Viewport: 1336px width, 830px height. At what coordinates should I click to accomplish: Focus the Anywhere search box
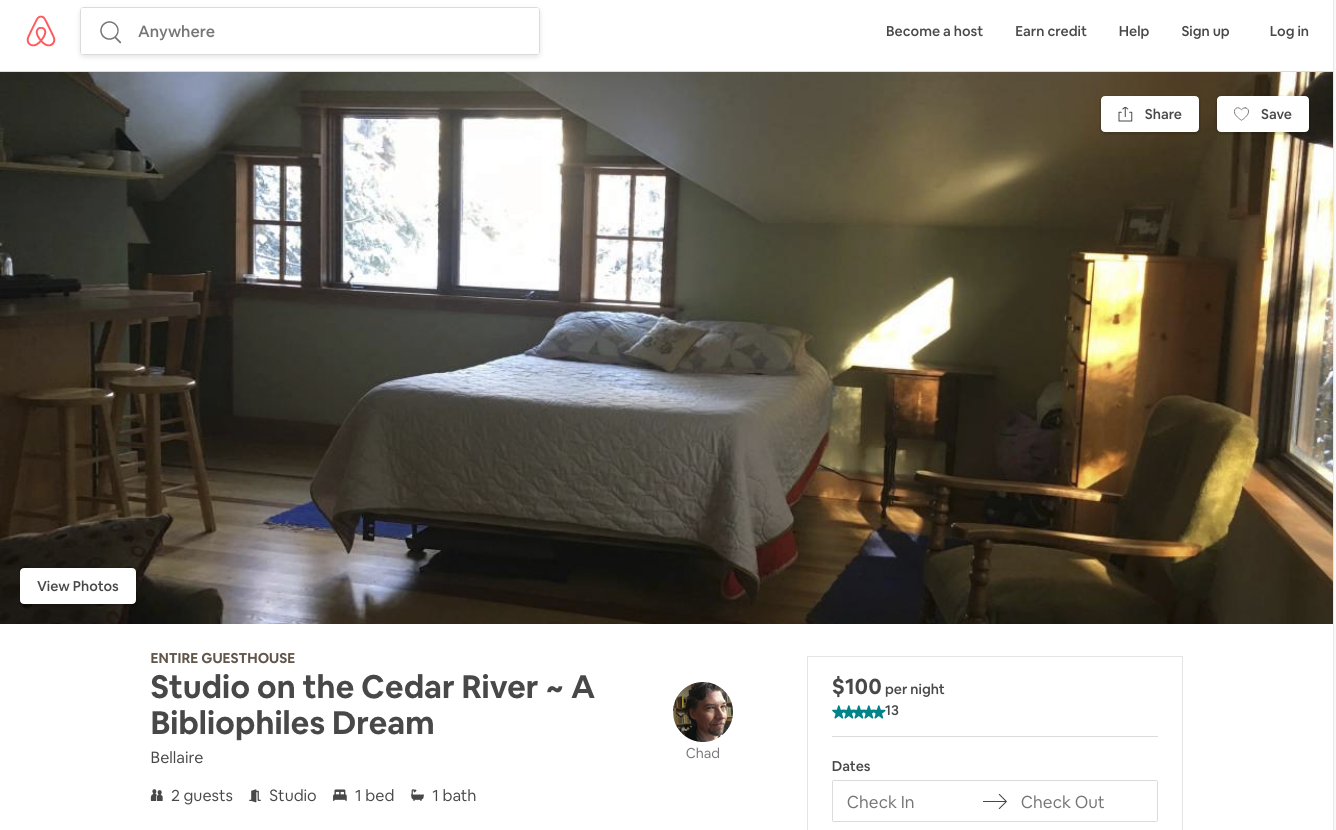point(310,31)
